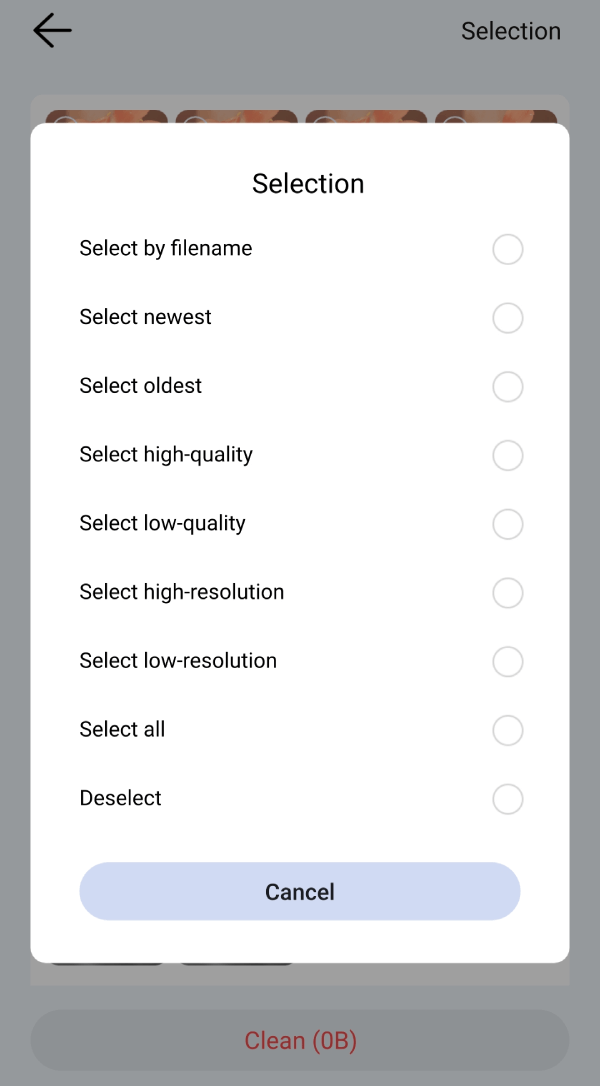This screenshot has height=1086, width=600.
Task: Tap the Selection dialog title
Action: pyautogui.click(x=308, y=184)
